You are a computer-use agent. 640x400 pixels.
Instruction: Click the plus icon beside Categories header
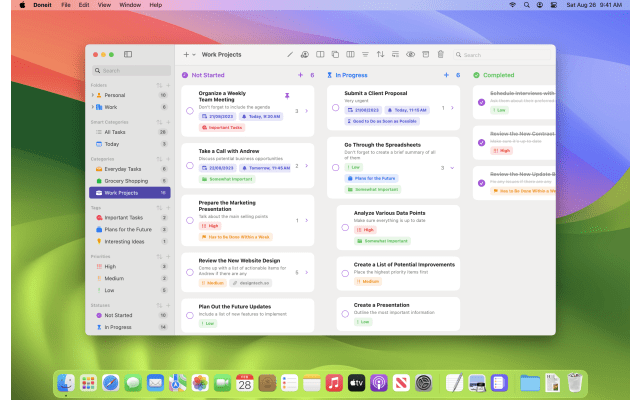pyautogui.click(x=168, y=159)
